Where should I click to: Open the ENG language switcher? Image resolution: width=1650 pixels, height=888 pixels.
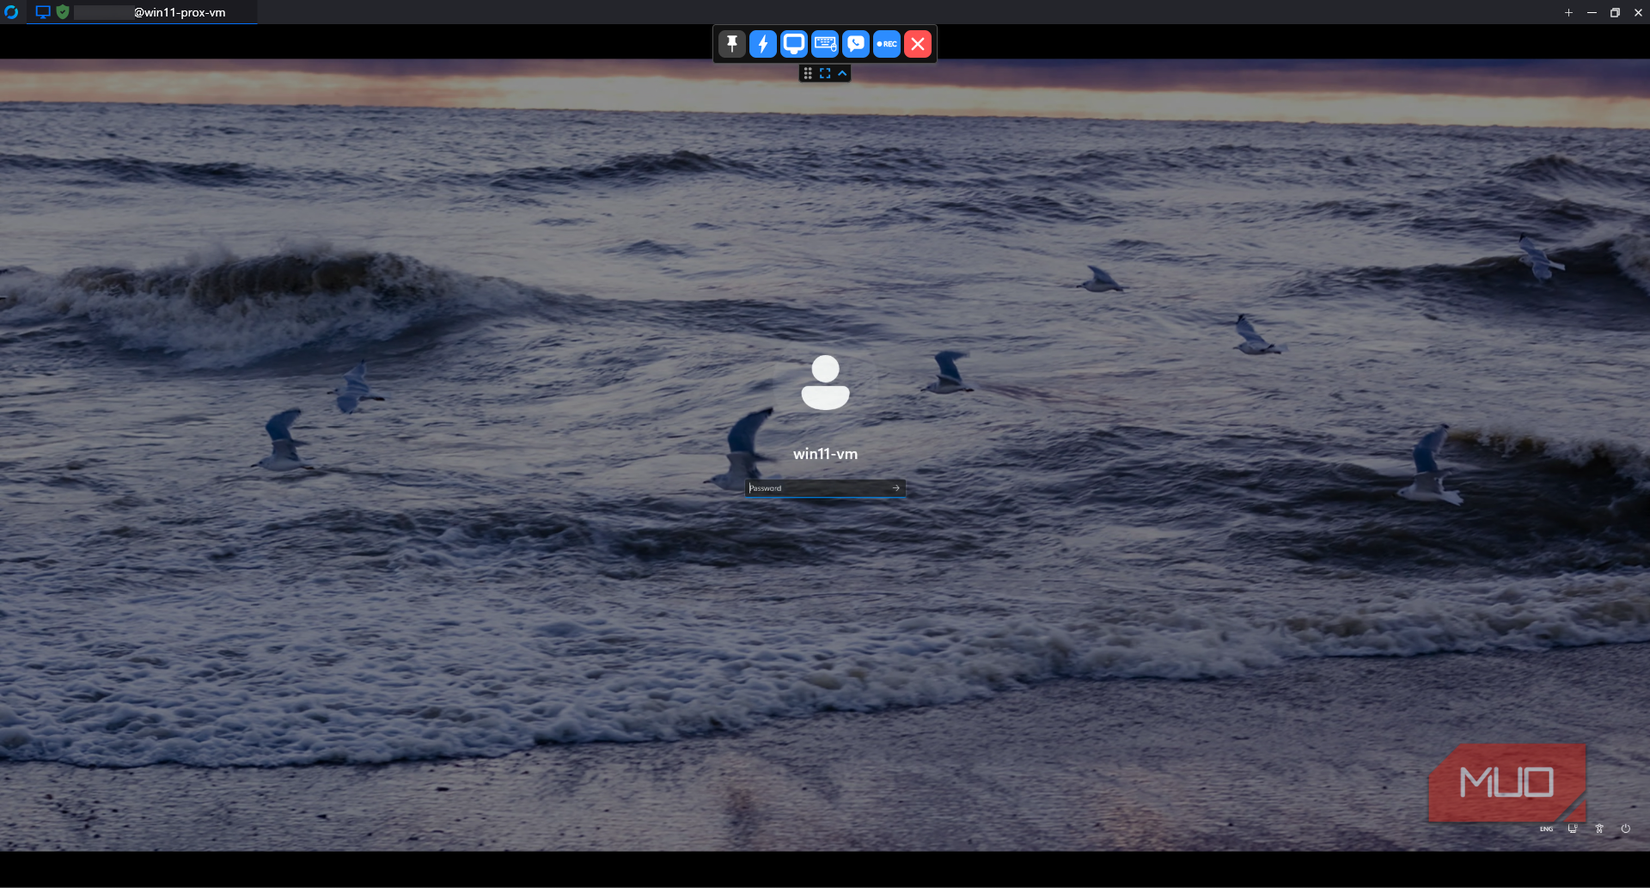(1546, 829)
